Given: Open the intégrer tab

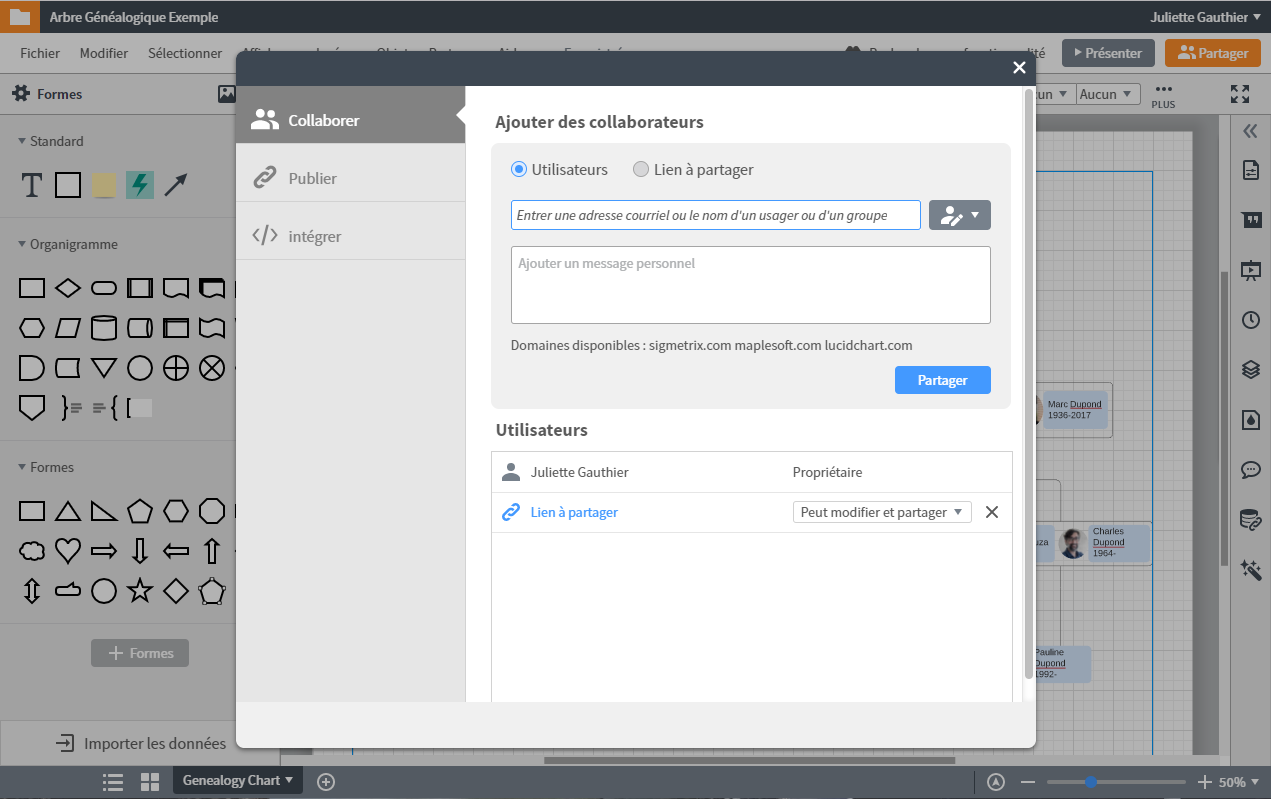Looking at the screenshot, I should coord(315,236).
